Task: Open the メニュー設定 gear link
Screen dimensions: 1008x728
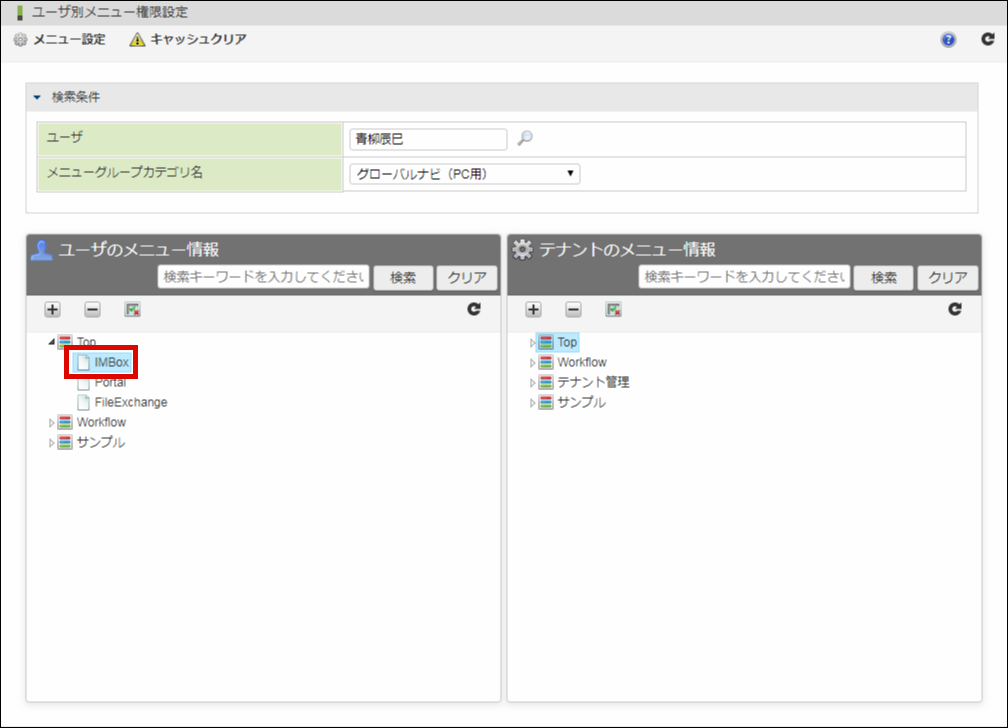Action: pos(59,40)
